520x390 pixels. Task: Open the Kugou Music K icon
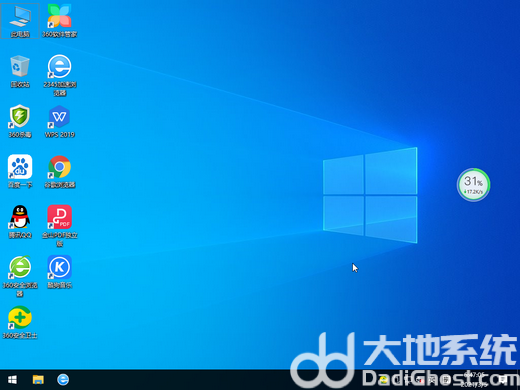coord(60,272)
